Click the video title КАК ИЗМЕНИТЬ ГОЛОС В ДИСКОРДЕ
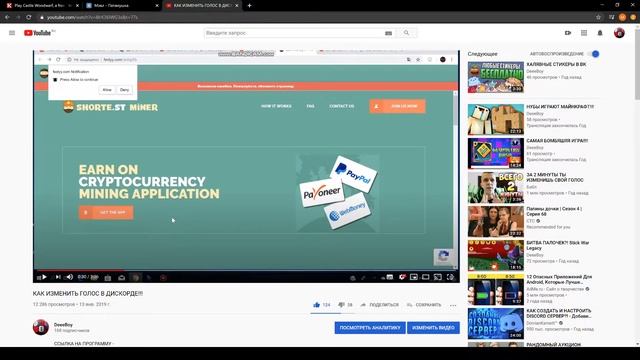The image size is (640, 360). click(88, 293)
